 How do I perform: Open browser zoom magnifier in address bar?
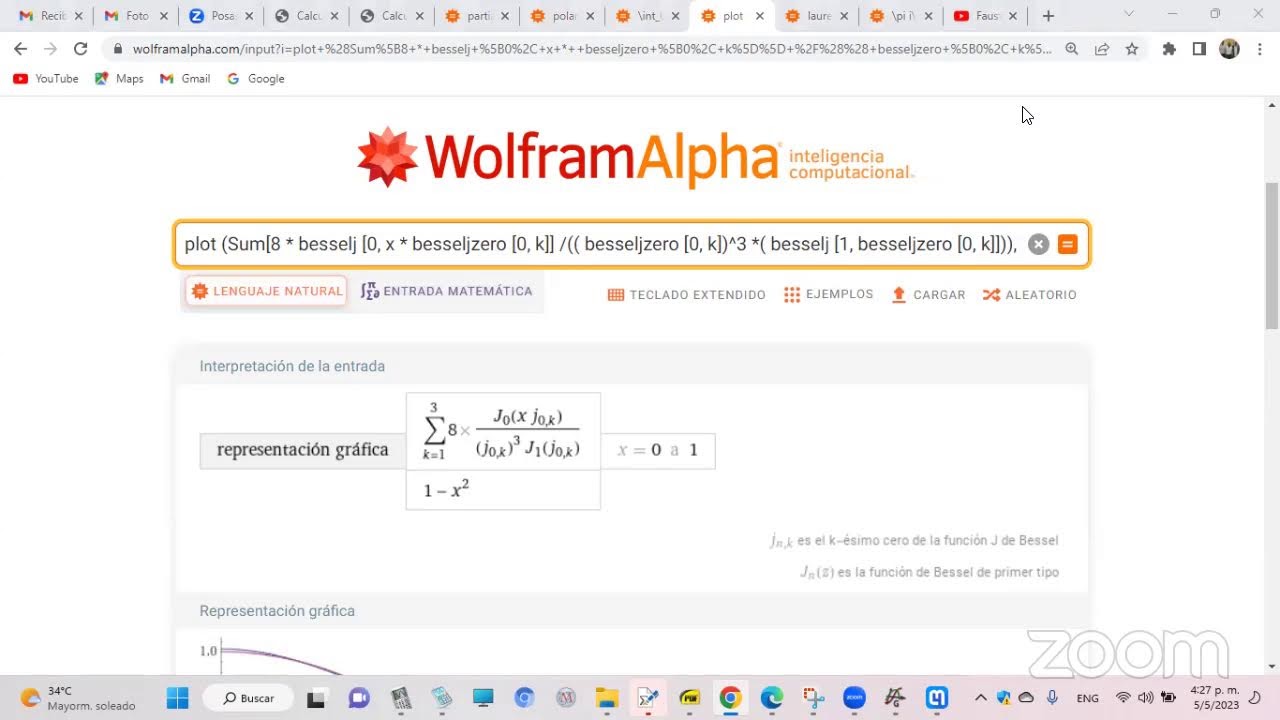point(1072,48)
